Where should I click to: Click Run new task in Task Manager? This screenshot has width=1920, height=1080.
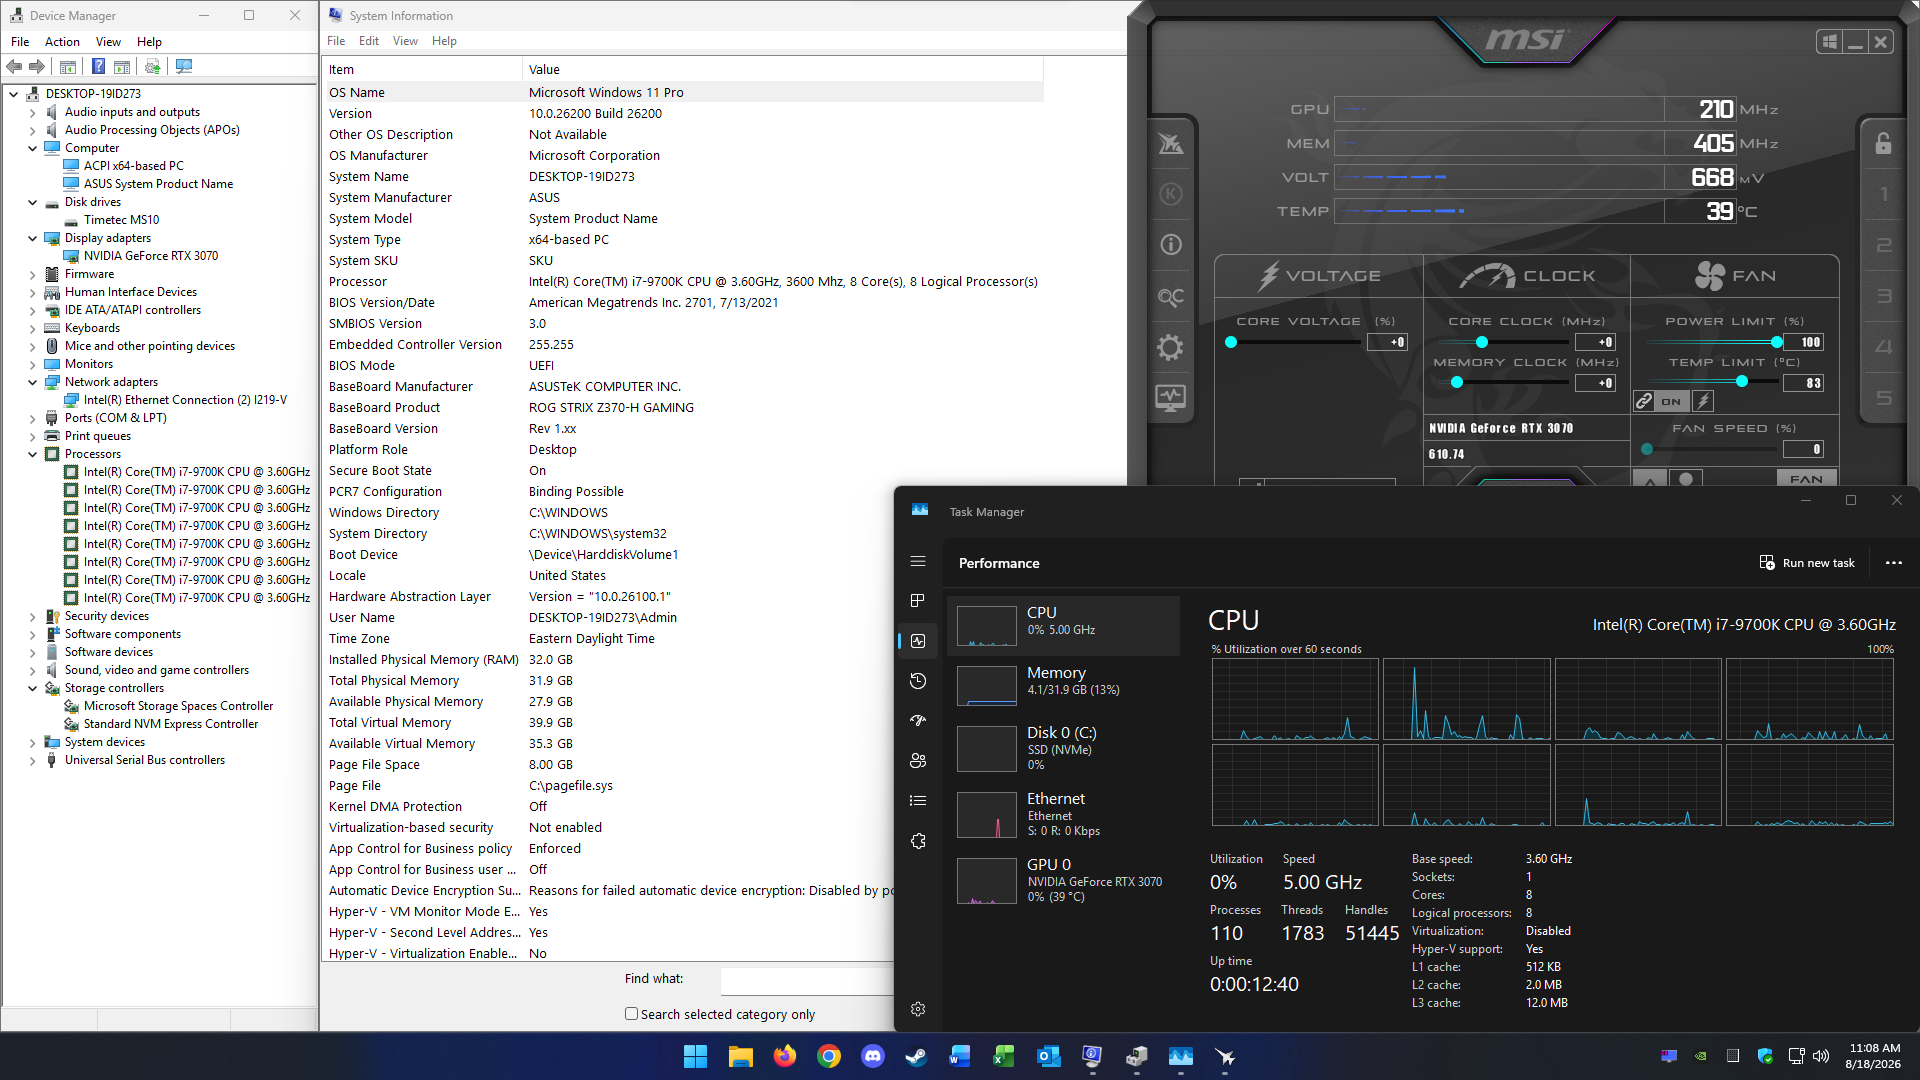pos(1808,563)
